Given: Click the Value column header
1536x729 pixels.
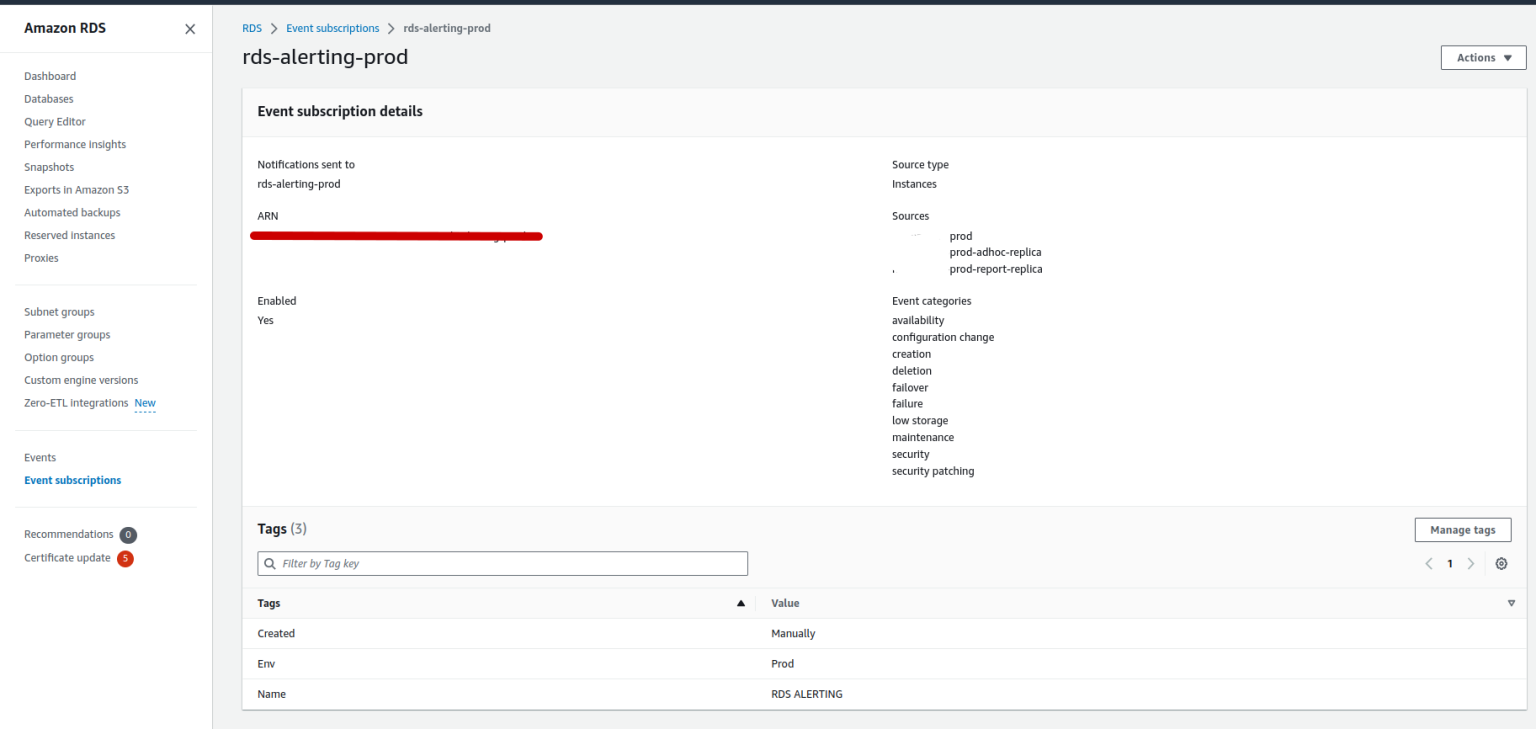Looking at the screenshot, I should coord(785,603).
